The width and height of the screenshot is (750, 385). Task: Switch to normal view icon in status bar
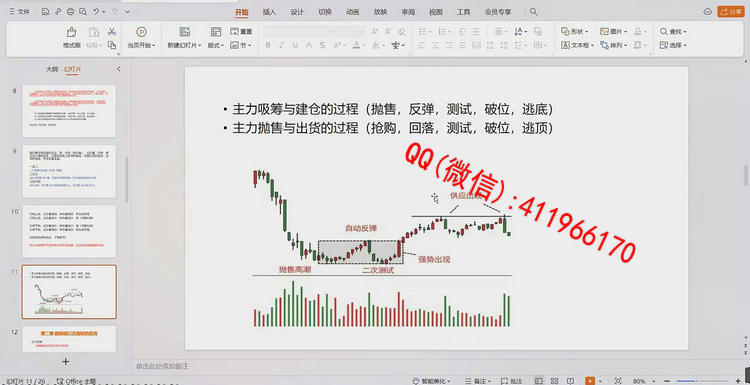tap(539, 381)
